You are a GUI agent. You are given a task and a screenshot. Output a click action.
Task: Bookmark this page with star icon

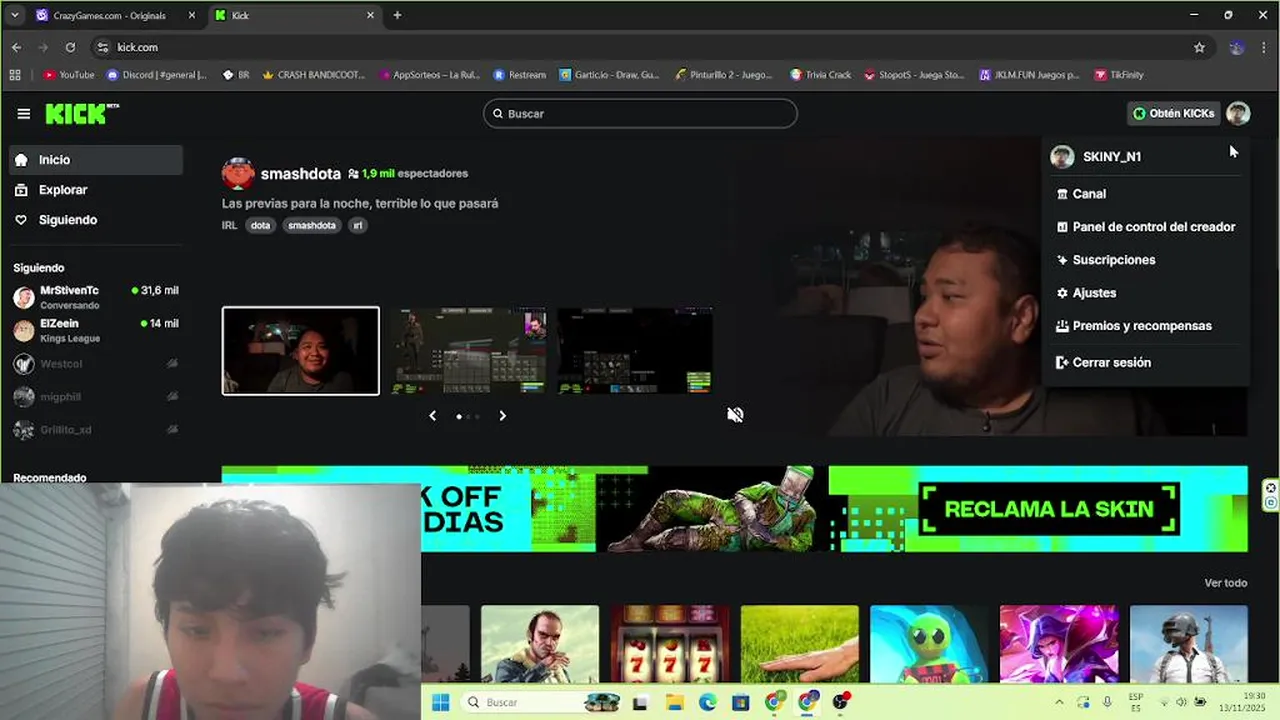(x=1199, y=47)
